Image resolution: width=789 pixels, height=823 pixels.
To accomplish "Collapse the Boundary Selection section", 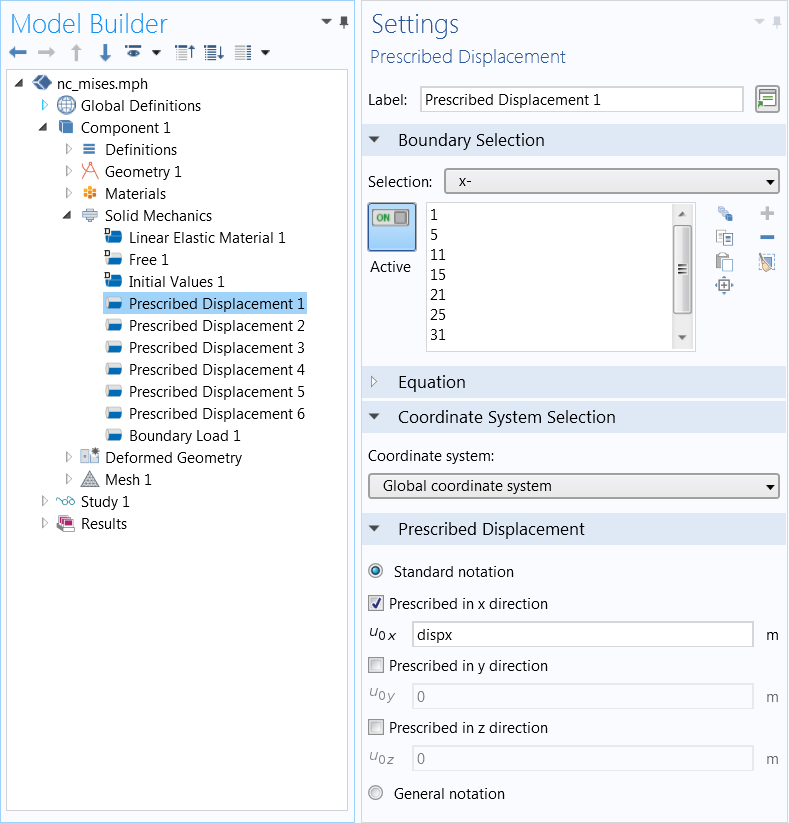I will [x=374, y=140].
